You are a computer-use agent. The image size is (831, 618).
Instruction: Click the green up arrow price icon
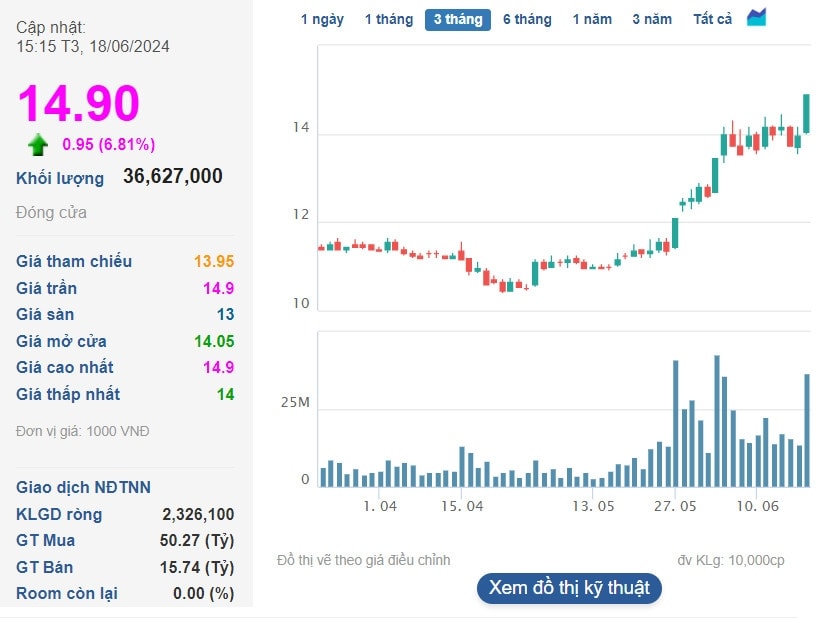[x=38, y=145]
